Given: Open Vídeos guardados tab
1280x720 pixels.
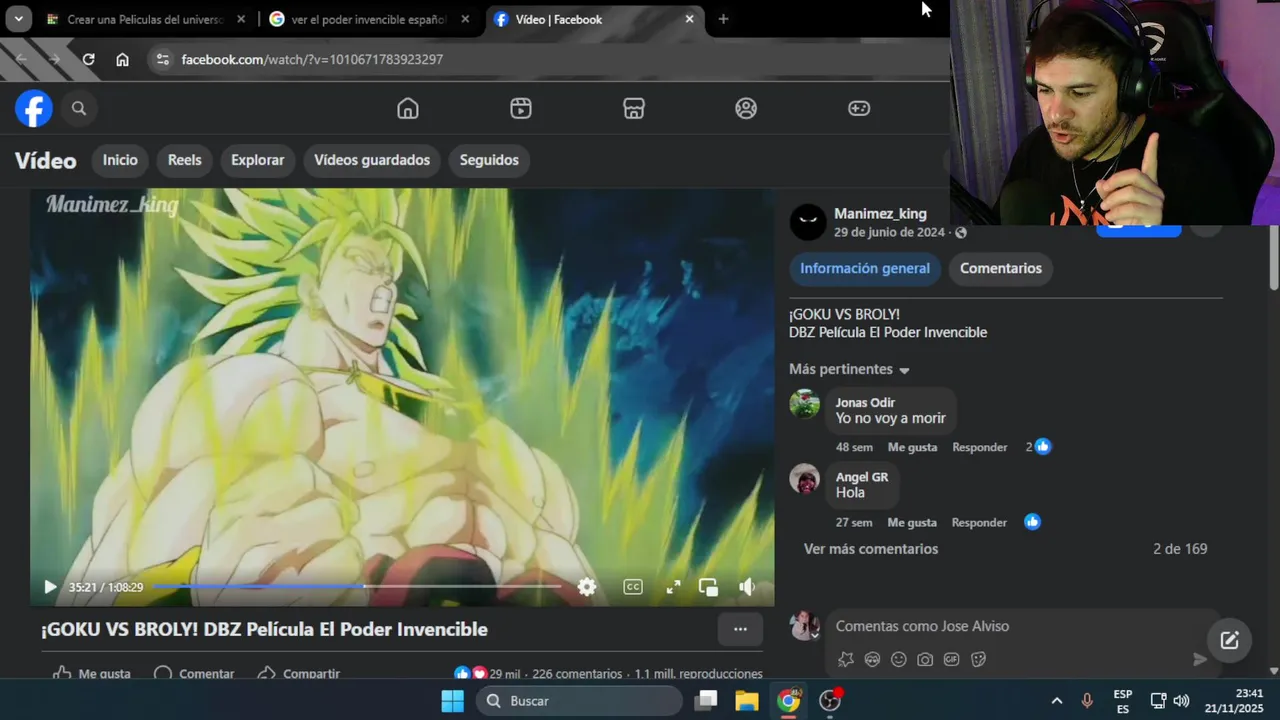Looking at the screenshot, I should pyautogui.click(x=372, y=160).
